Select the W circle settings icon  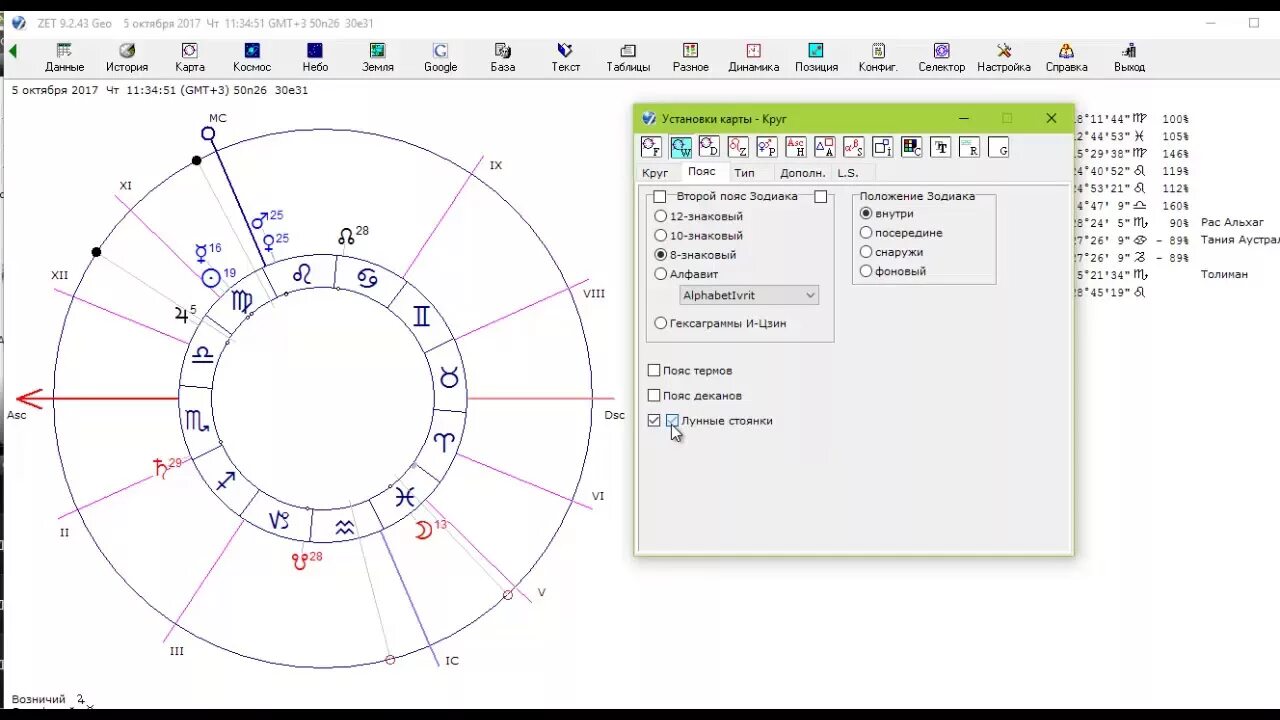pyautogui.click(x=680, y=147)
